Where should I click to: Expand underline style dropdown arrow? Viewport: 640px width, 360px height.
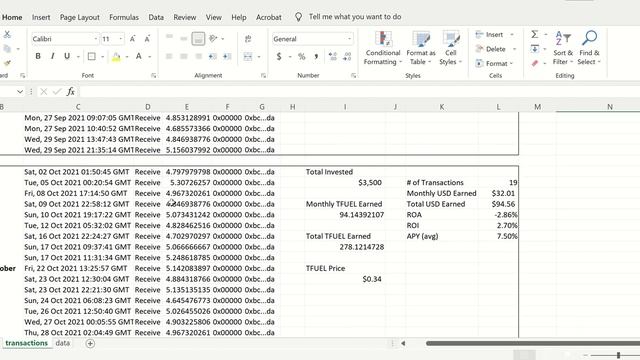[x=78, y=57]
